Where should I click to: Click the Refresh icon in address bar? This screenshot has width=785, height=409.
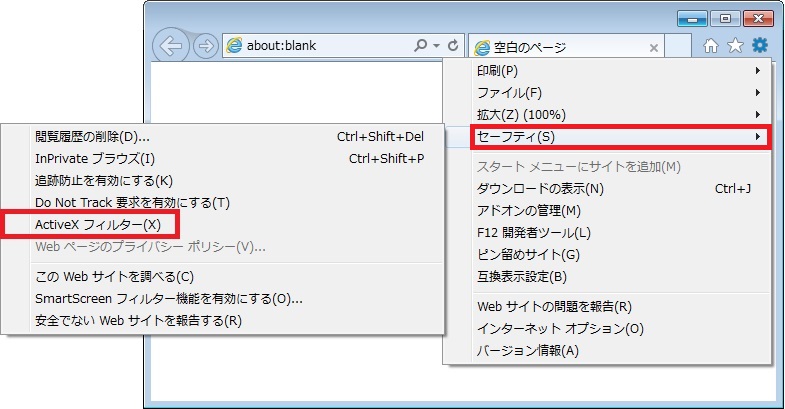[453, 45]
